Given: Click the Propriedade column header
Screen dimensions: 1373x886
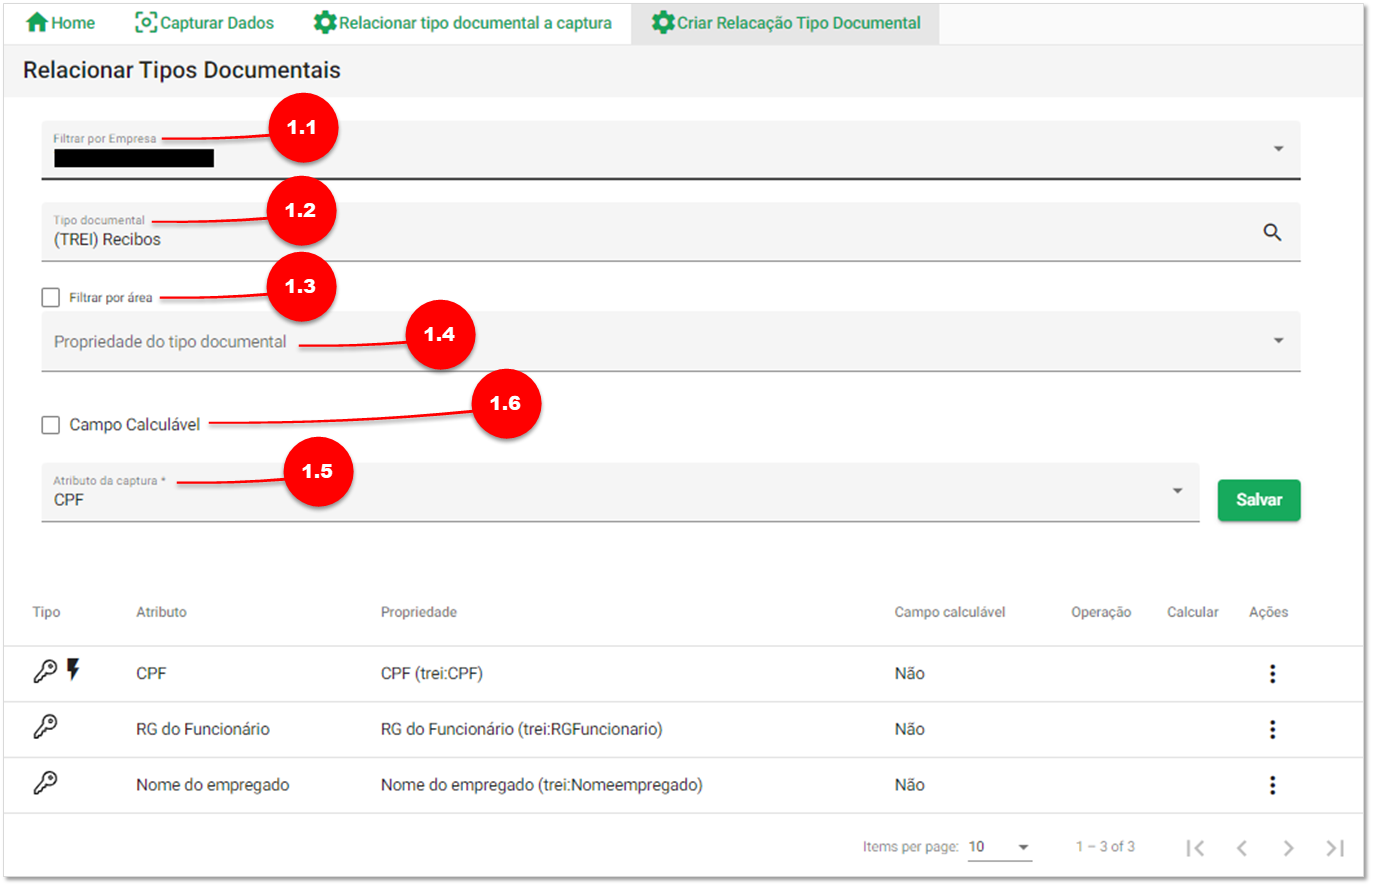Looking at the screenshot, I should (x=419, y=612).
